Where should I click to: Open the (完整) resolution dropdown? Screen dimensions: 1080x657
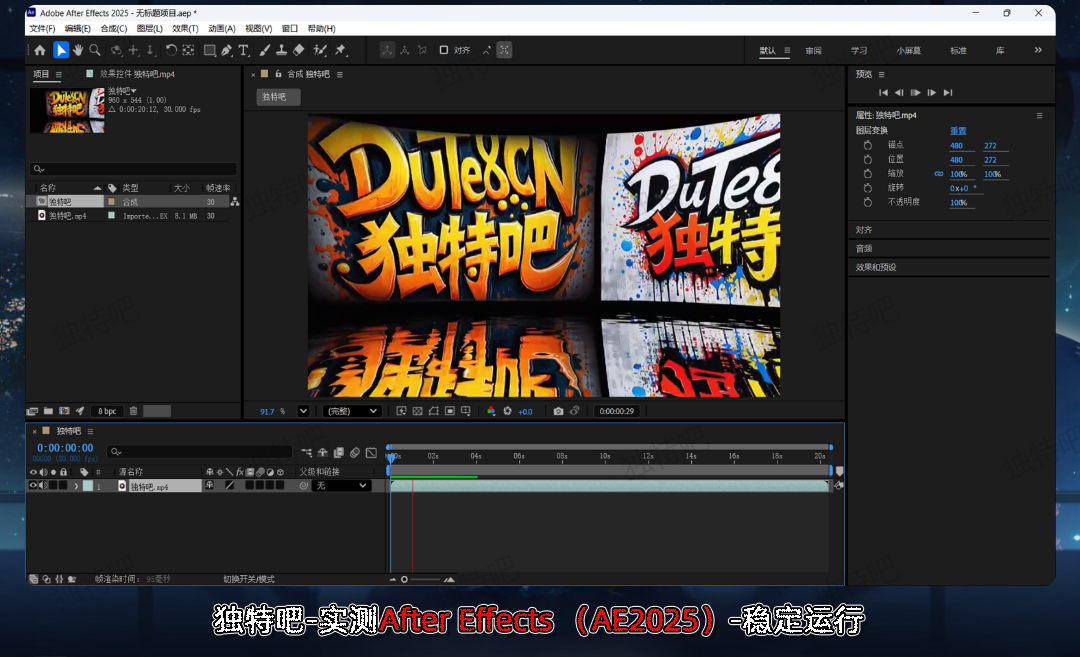[x=352, y=411]
